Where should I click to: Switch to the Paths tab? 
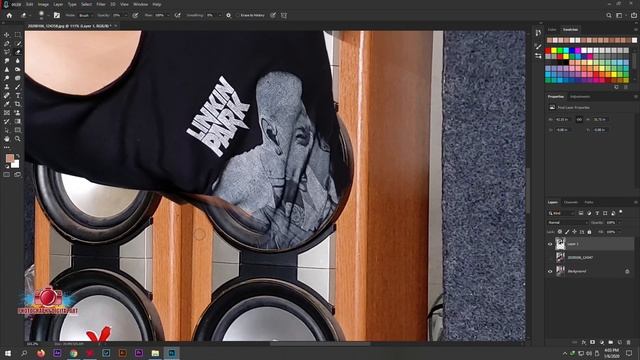pos(589,202)
